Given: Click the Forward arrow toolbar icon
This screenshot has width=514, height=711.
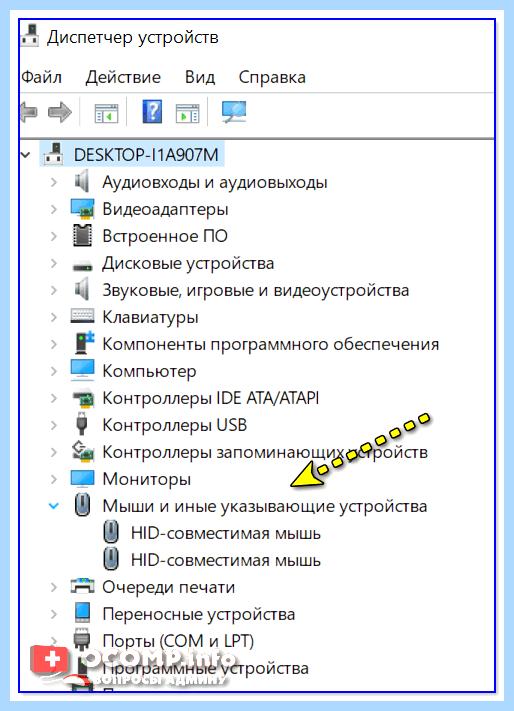Looking at the screenshot, I should [x=60, y=112].
